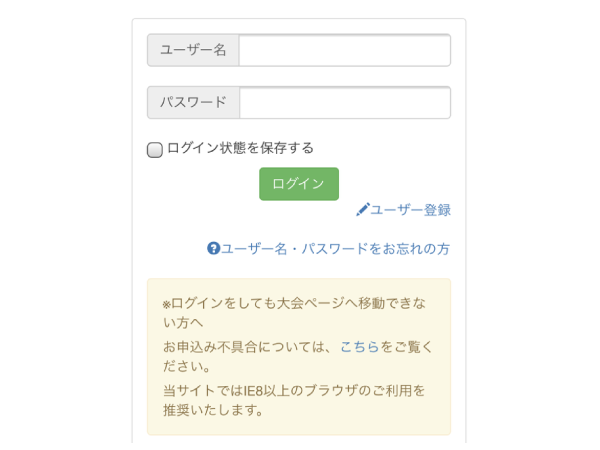The width and height of the screenshot is (600, 450).
Task: Tick the ログイン状態を保存する checkbox
Action: pos(155,150)
